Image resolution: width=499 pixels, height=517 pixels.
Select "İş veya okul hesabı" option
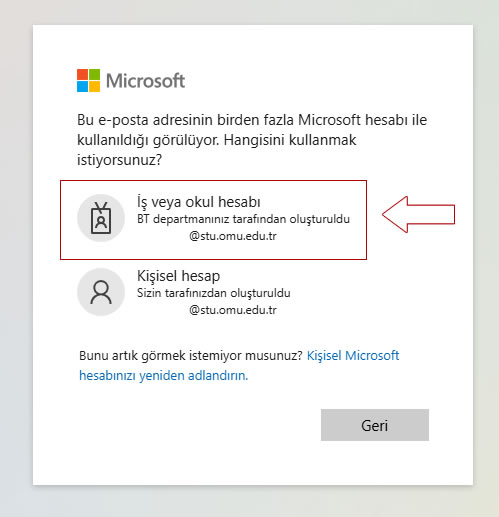tap(213, 220)
